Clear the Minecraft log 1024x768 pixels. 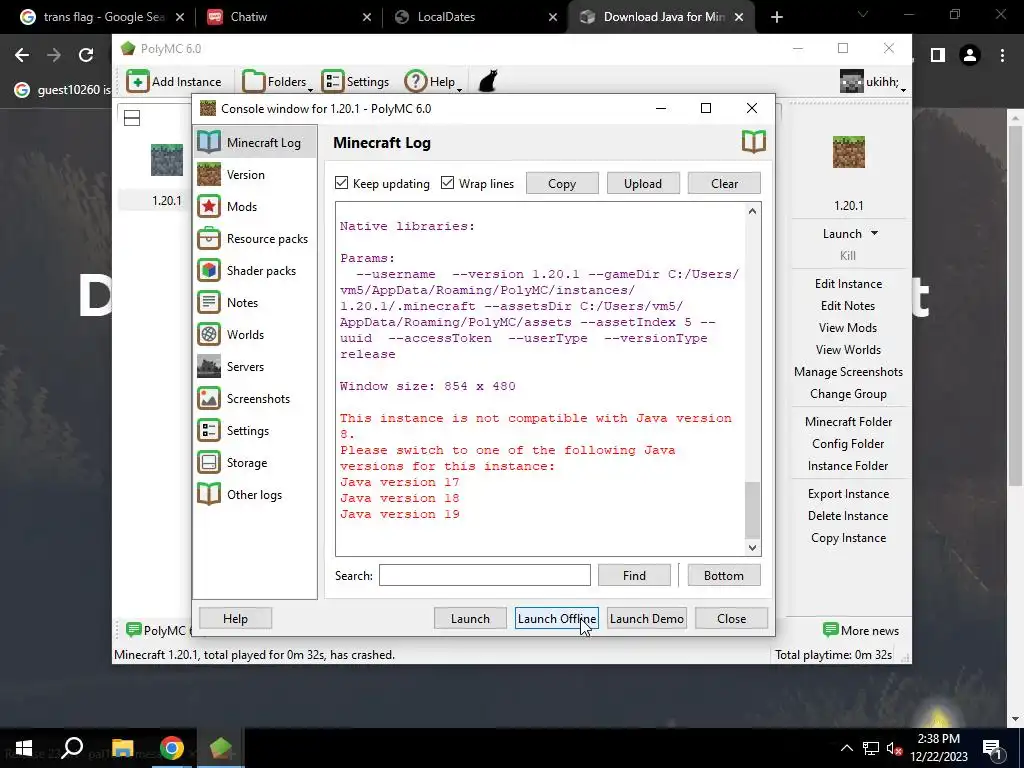pyautogui.click(x=724, y=184)
